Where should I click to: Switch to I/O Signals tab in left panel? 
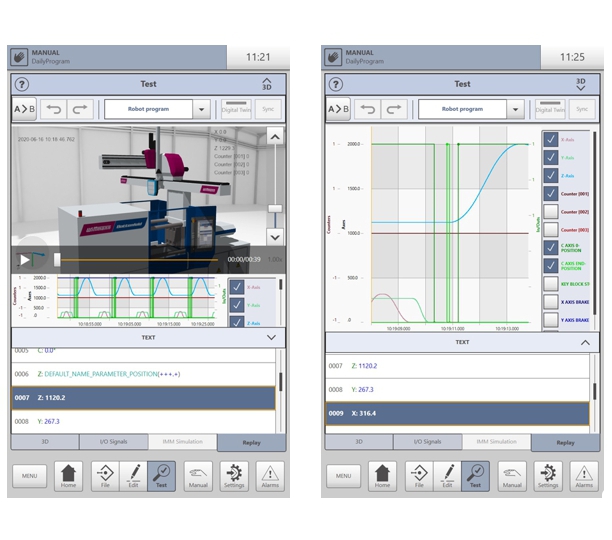coord(114,442)
